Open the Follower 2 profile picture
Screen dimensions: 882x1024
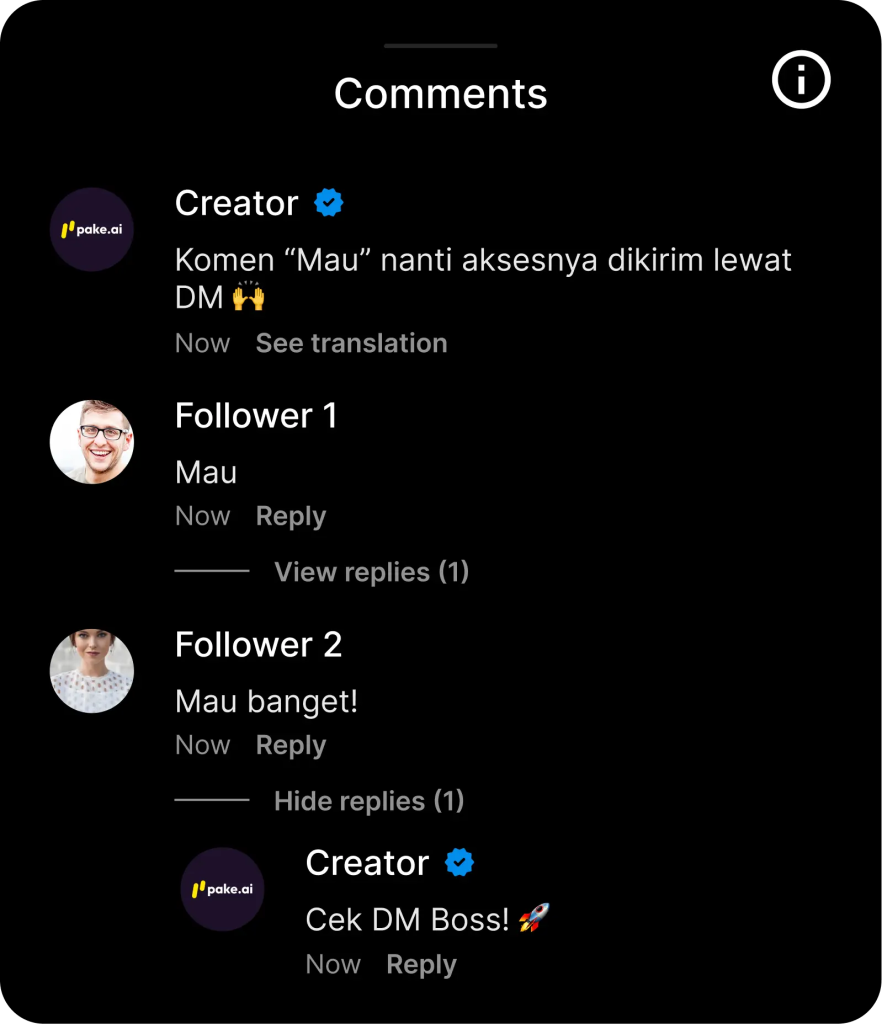pyautogui.click(x=92, y=671)
